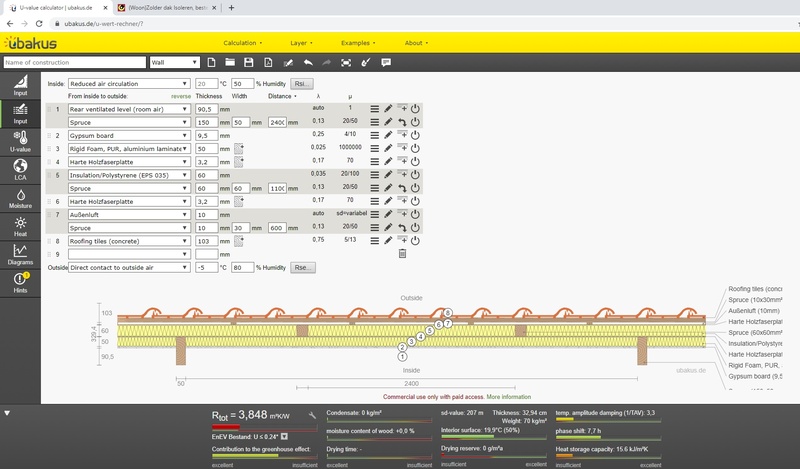Click the wrench tool icon in the toolbar

[365, 62]
